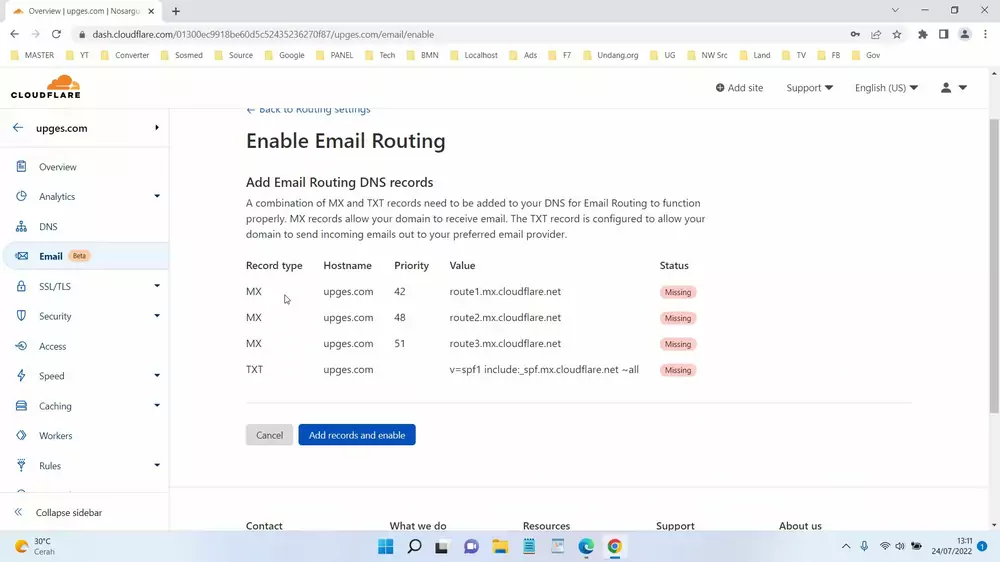Expand the Speed submenu arrow
The height and width of the screenshot is (562, 1000).
pos(157,376)
